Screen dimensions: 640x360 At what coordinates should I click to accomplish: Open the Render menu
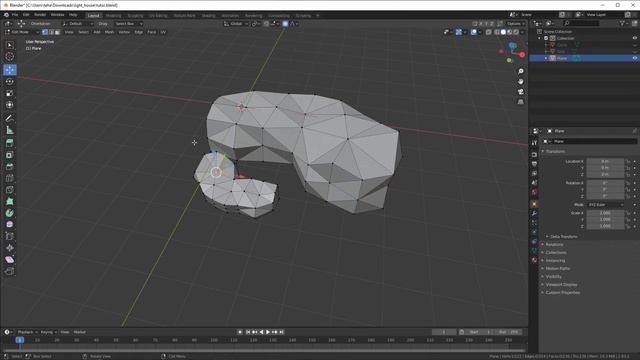coord(40,15)
